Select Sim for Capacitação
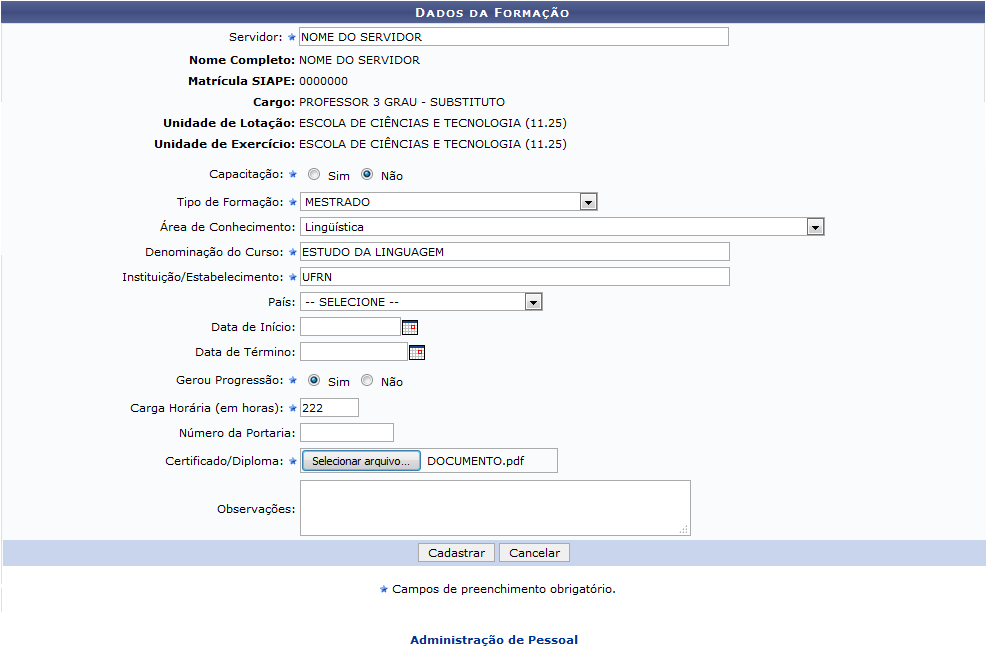Image resolution: width=986 pixels, height=667 pixels. pos(314,175)
